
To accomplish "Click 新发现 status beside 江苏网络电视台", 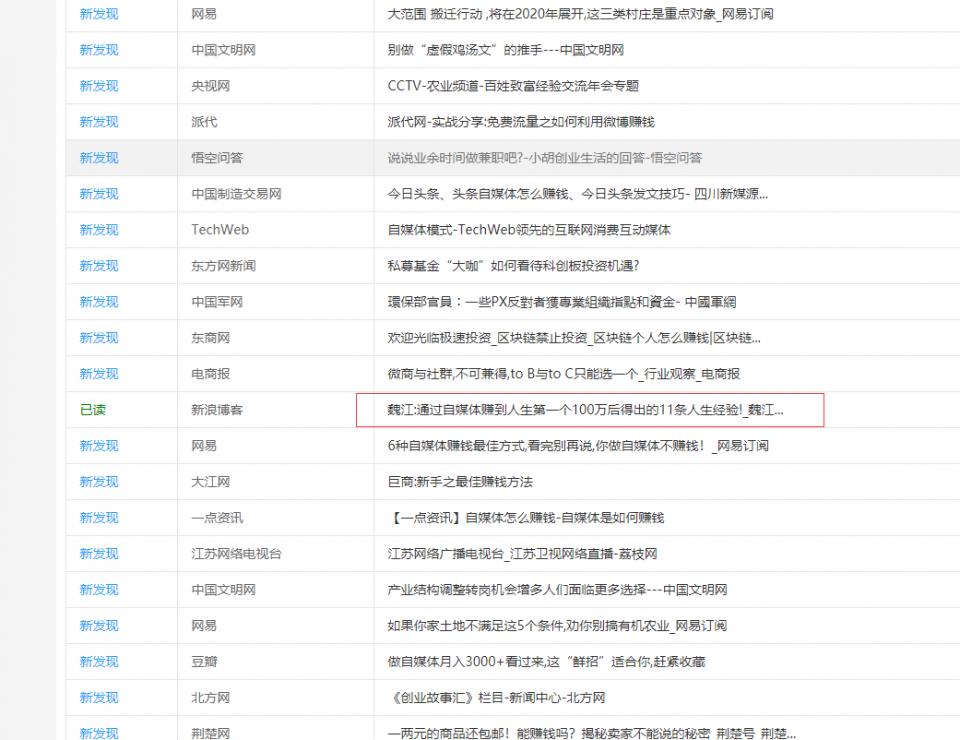I will 99,554.
